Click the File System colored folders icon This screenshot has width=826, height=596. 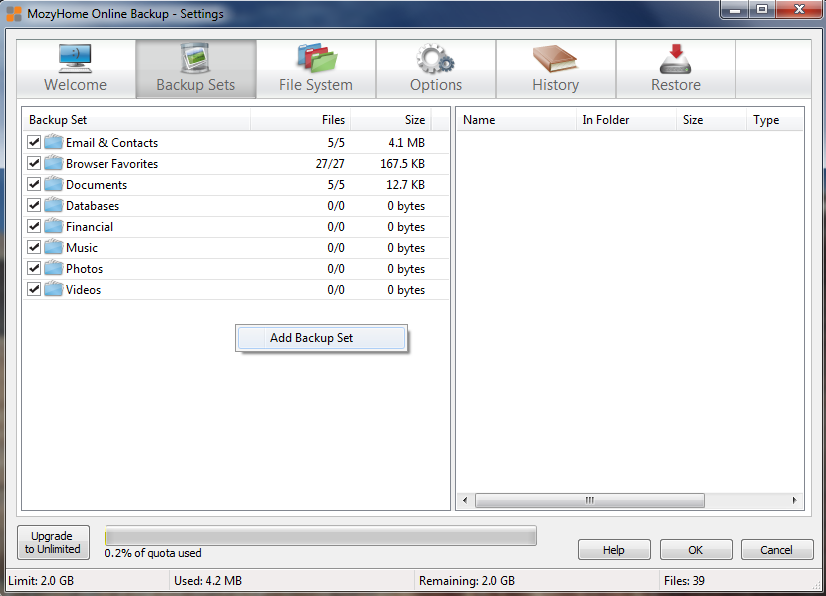pos(316,58)
